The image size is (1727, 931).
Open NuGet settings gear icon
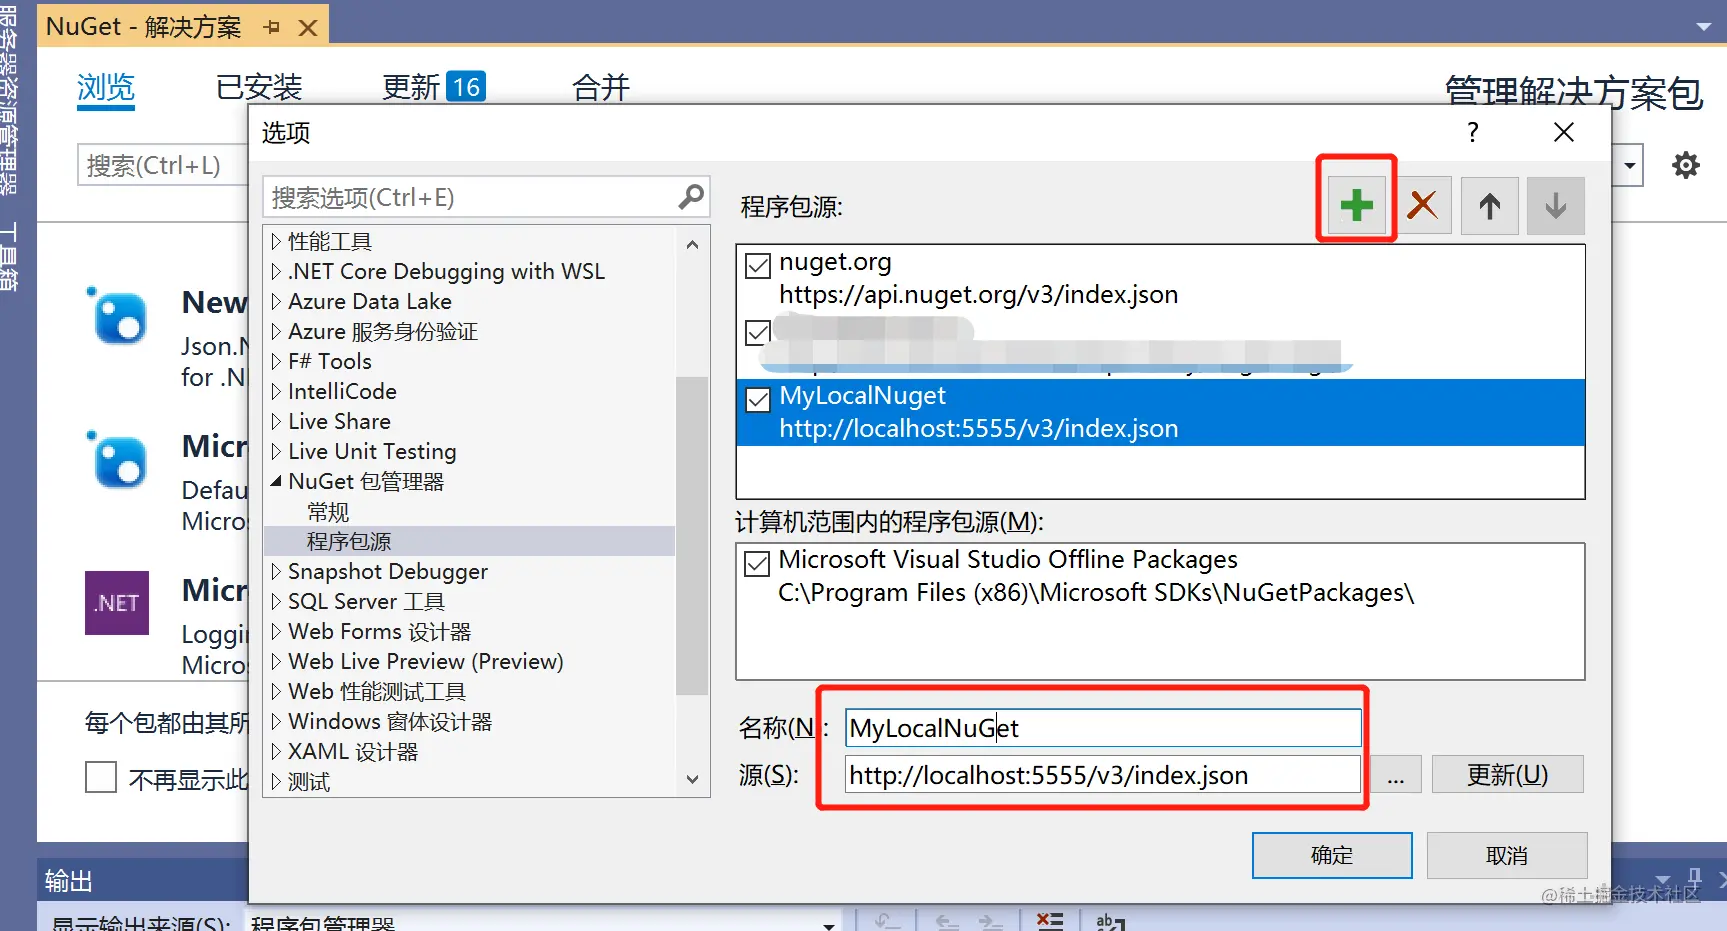point(1686,165)
